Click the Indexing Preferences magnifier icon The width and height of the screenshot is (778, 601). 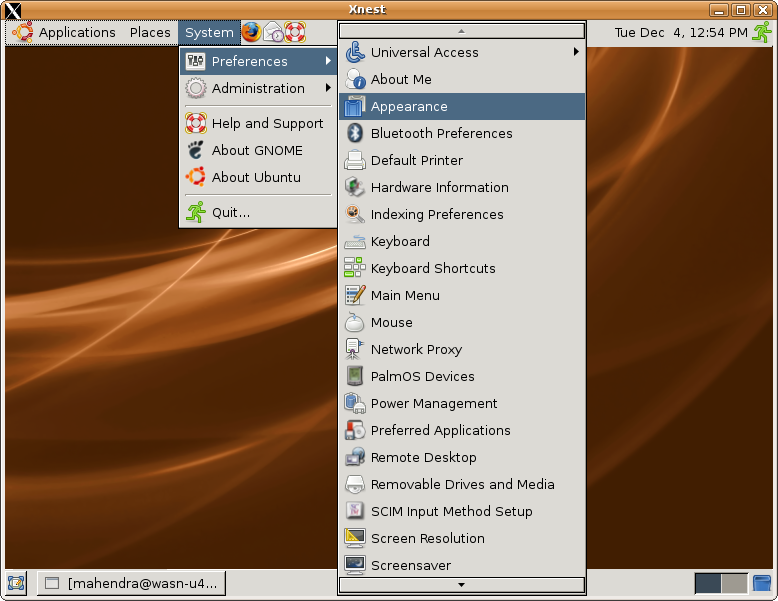(x=355, y=214)
